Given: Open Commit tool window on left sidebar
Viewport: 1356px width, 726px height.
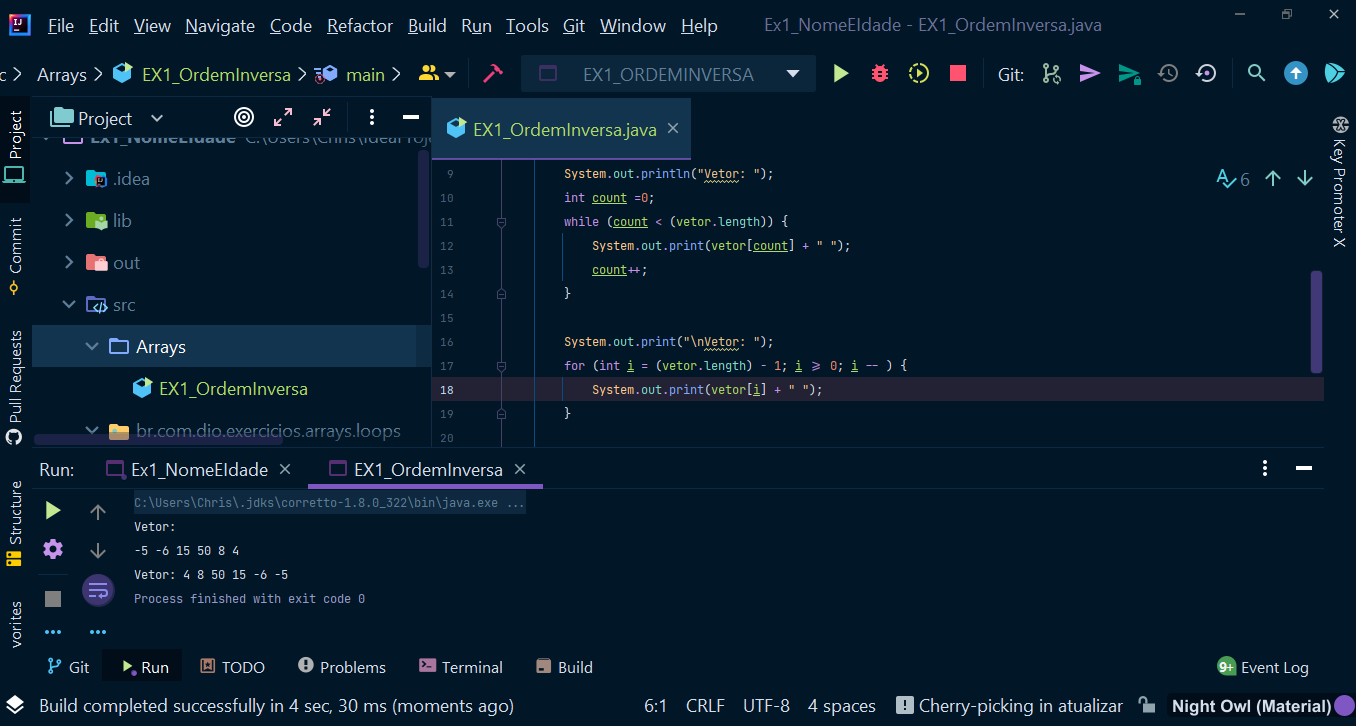Looking at the screenshot, I should pos(15,256).
